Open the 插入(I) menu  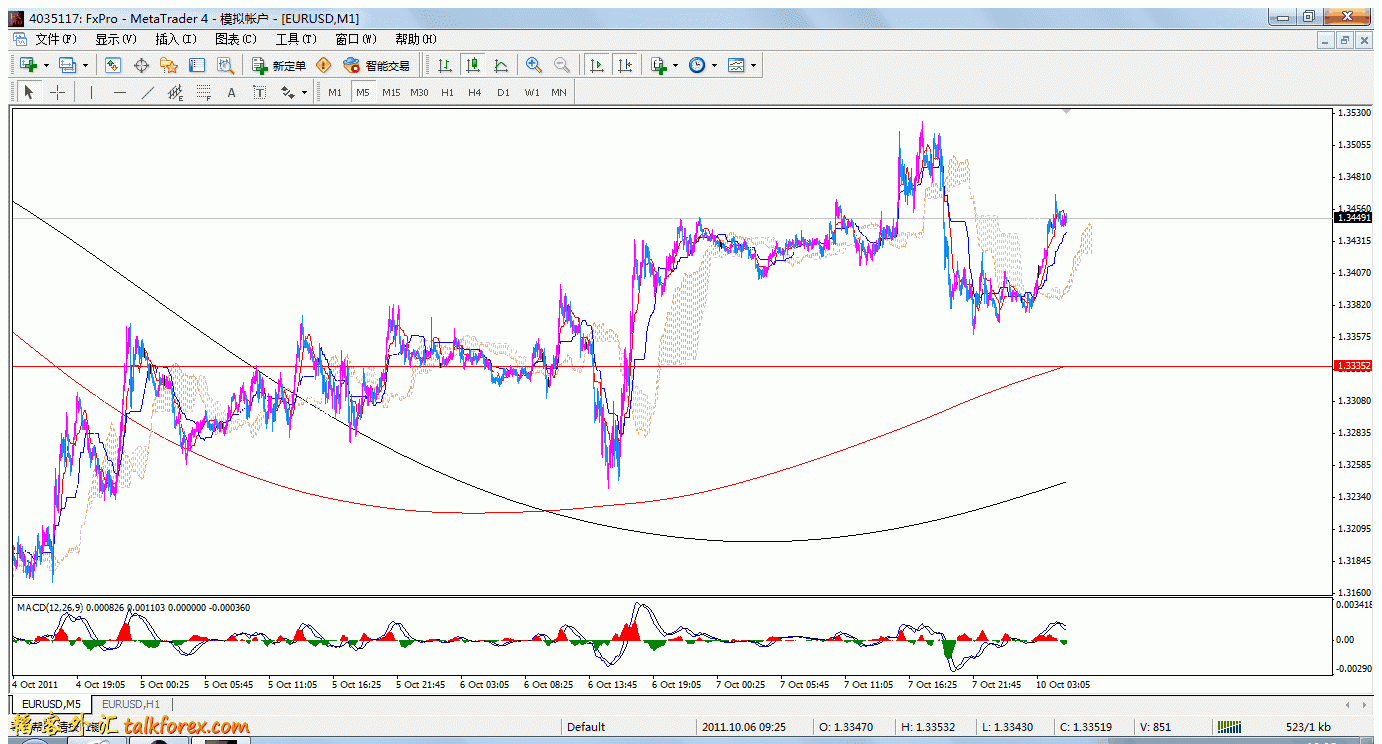pyautogui.click(x=175, y=39)
